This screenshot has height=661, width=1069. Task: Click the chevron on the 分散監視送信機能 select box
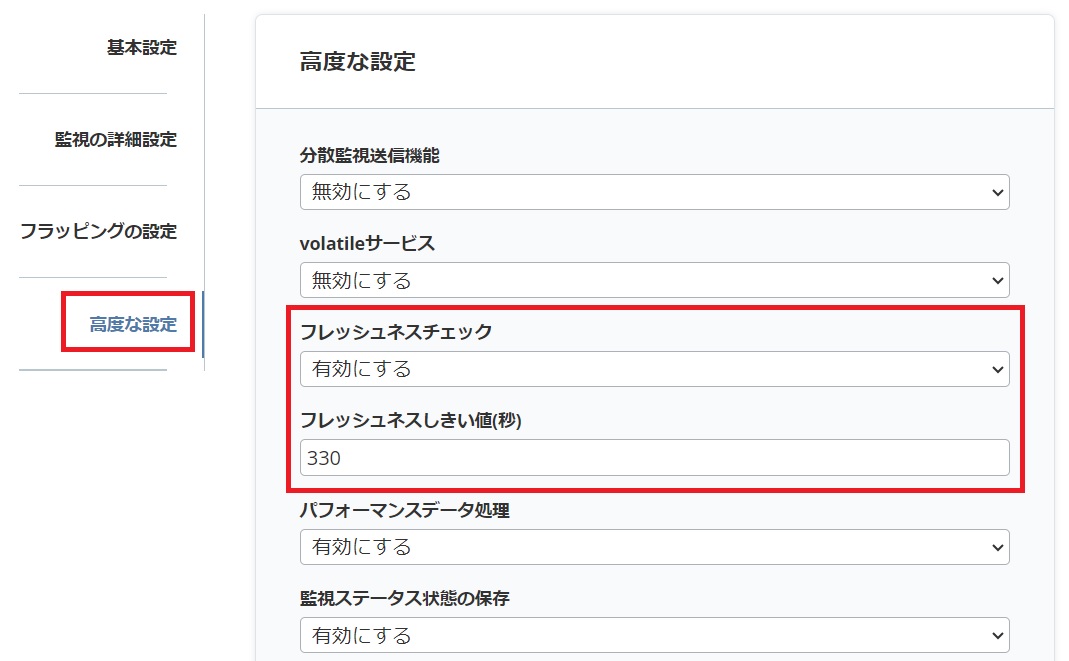(x=996, y=192)
